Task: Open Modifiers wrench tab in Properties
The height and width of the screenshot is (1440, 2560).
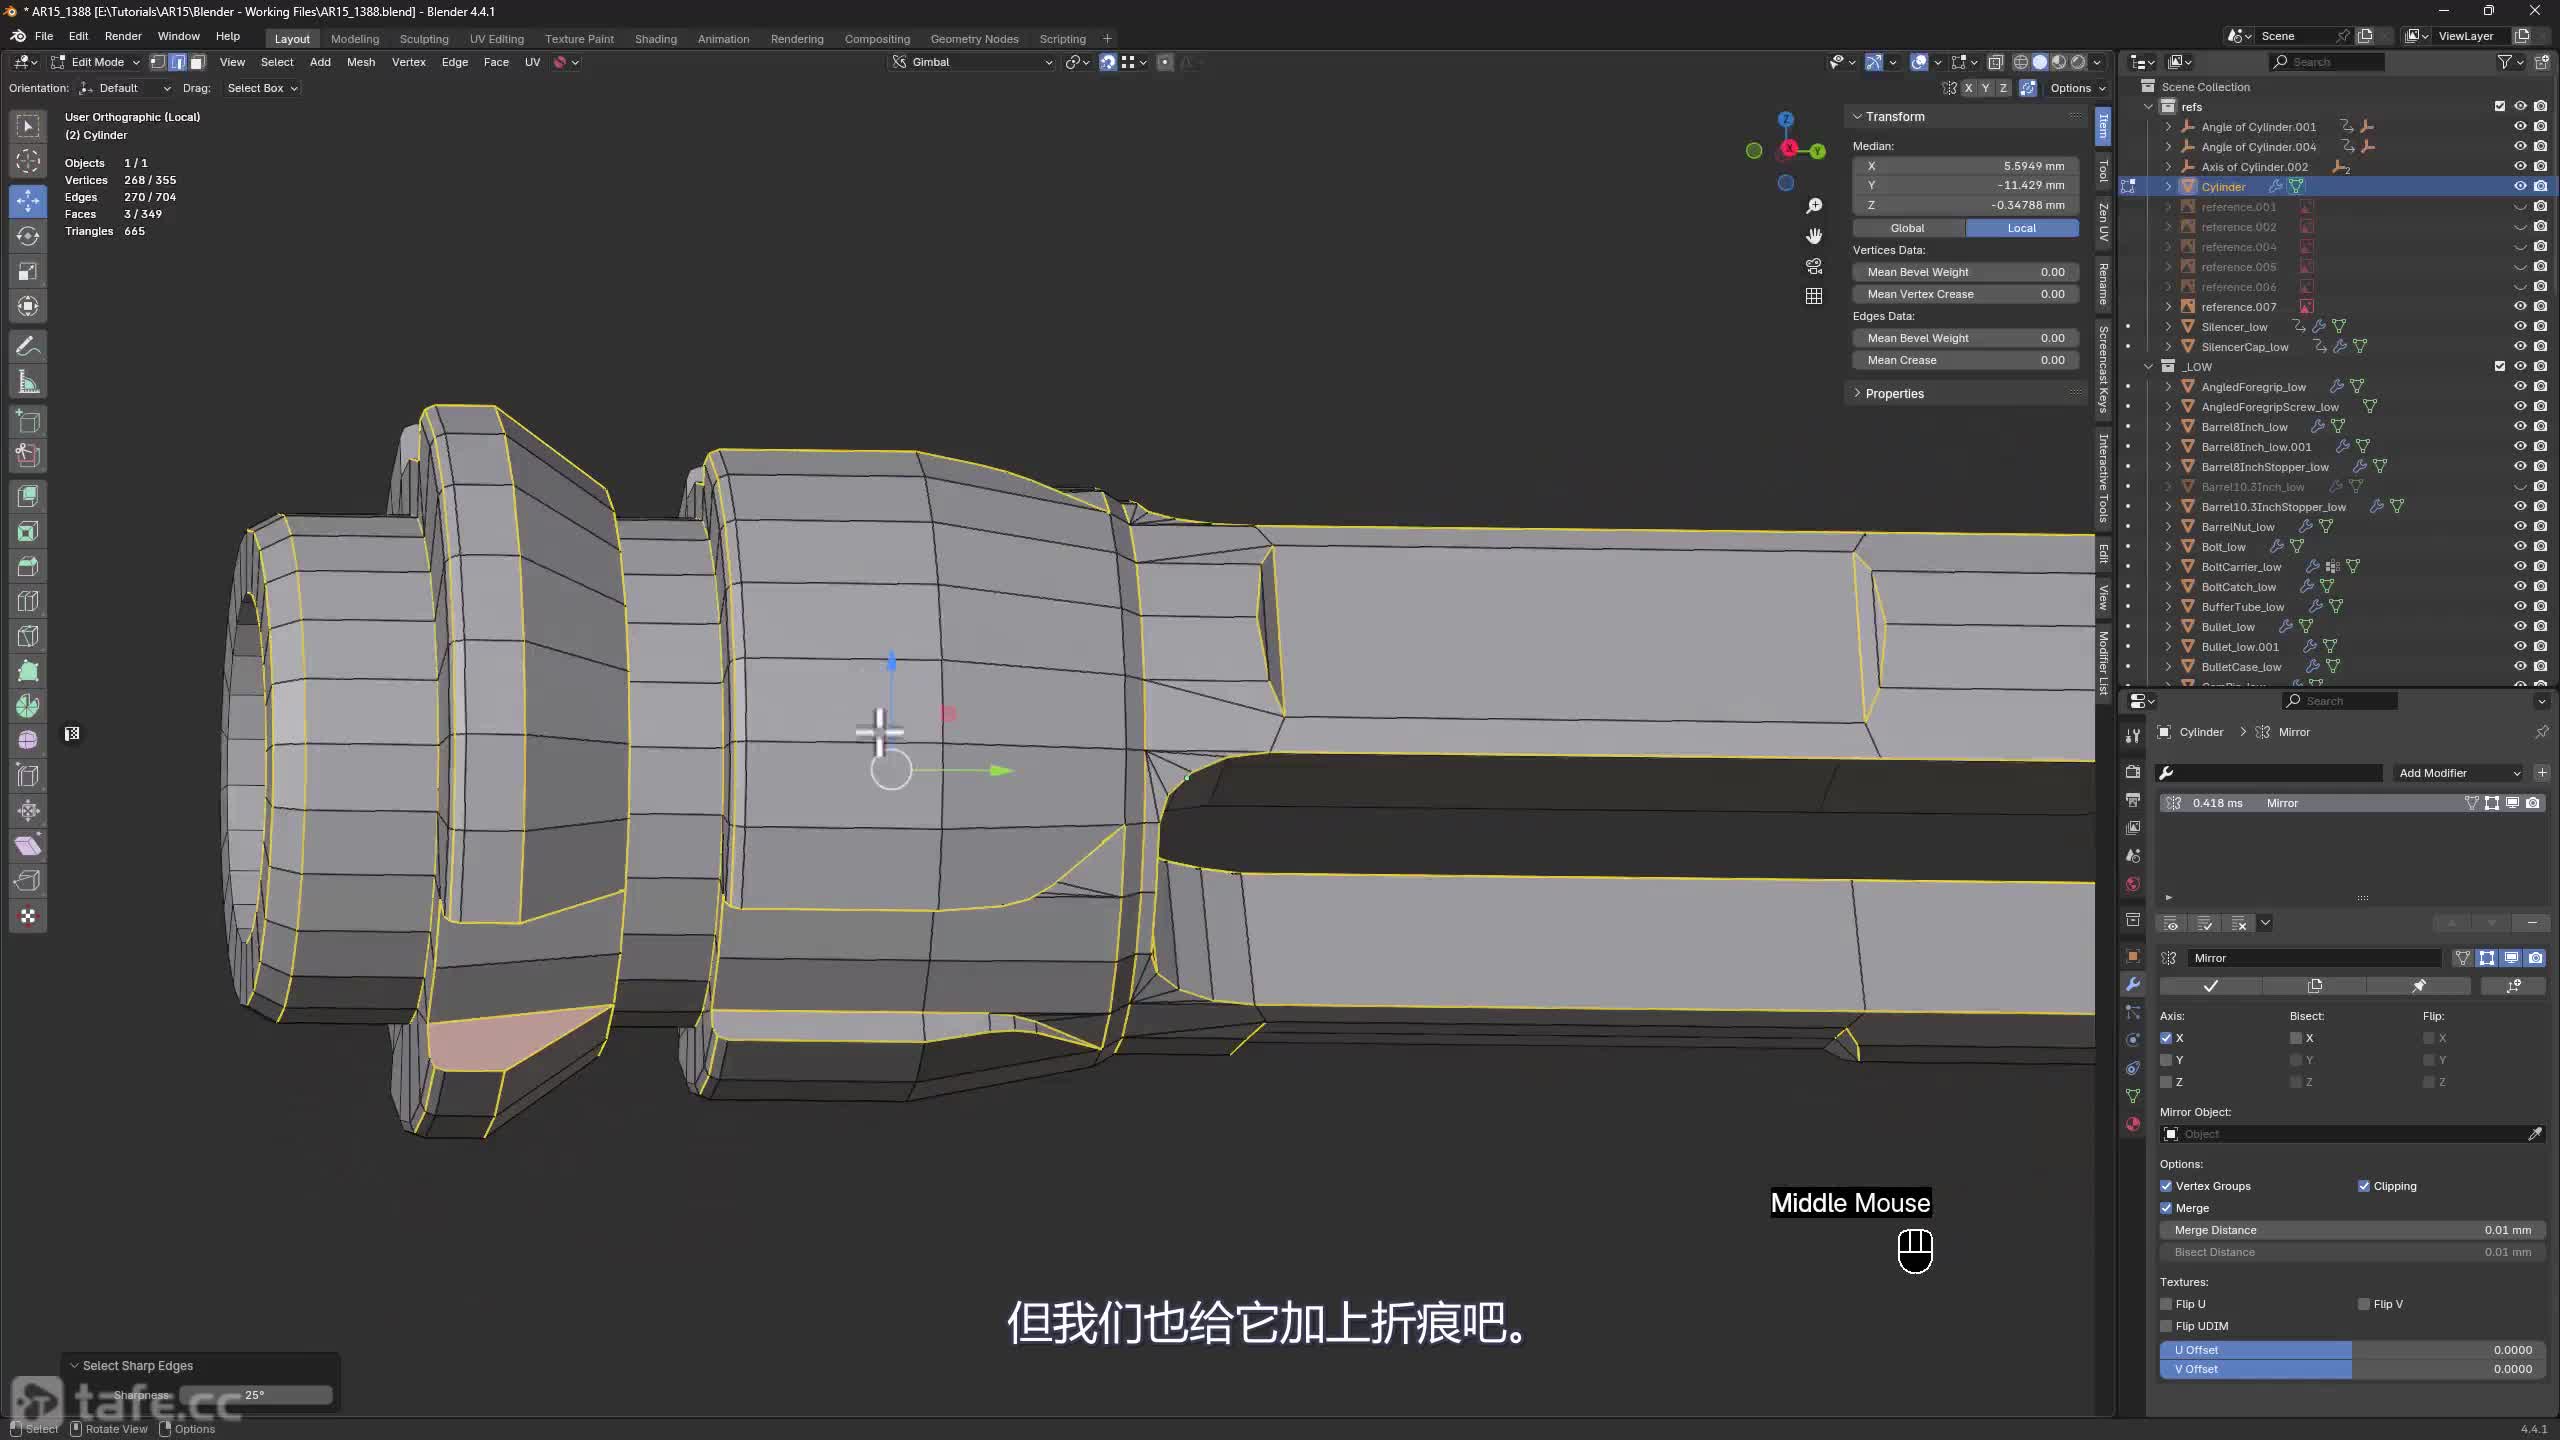Action: 2133,984
